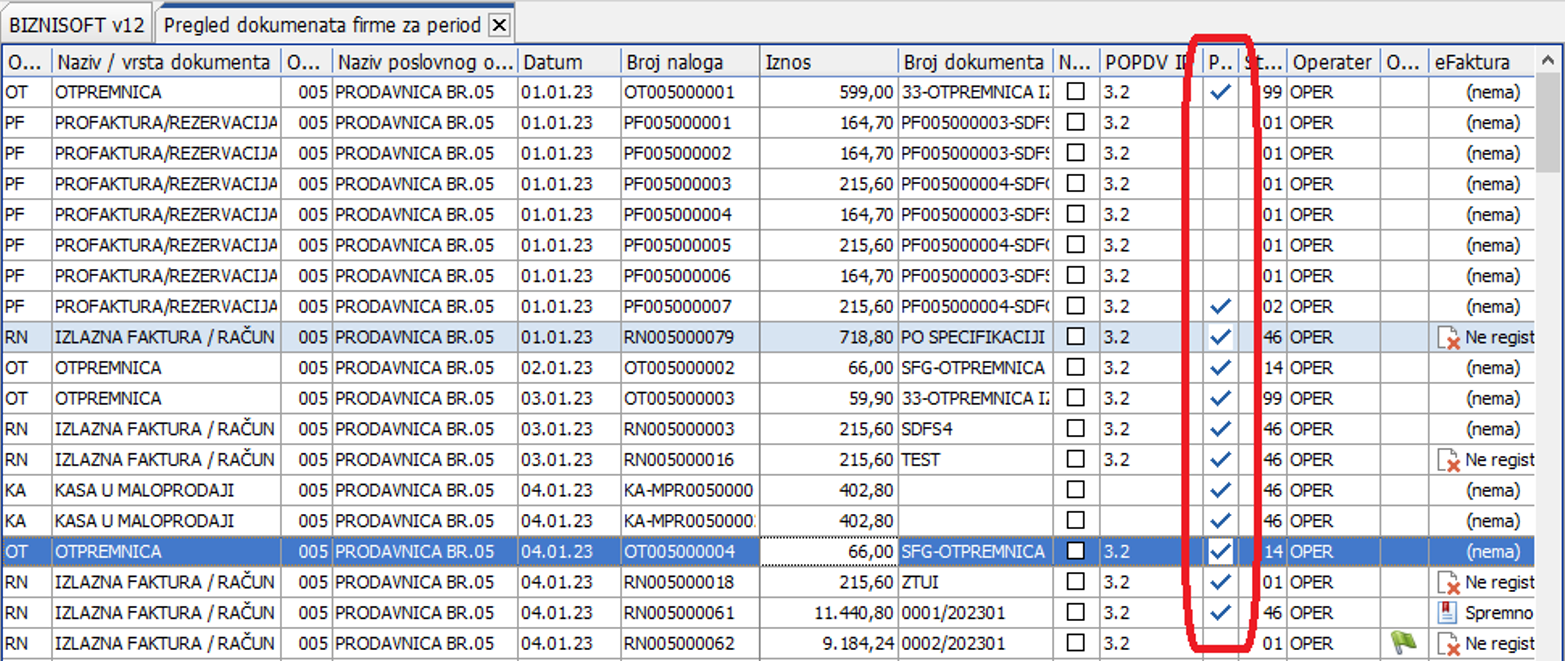
Task: Select order number PF005000006
Action: [x=679, y=276]
